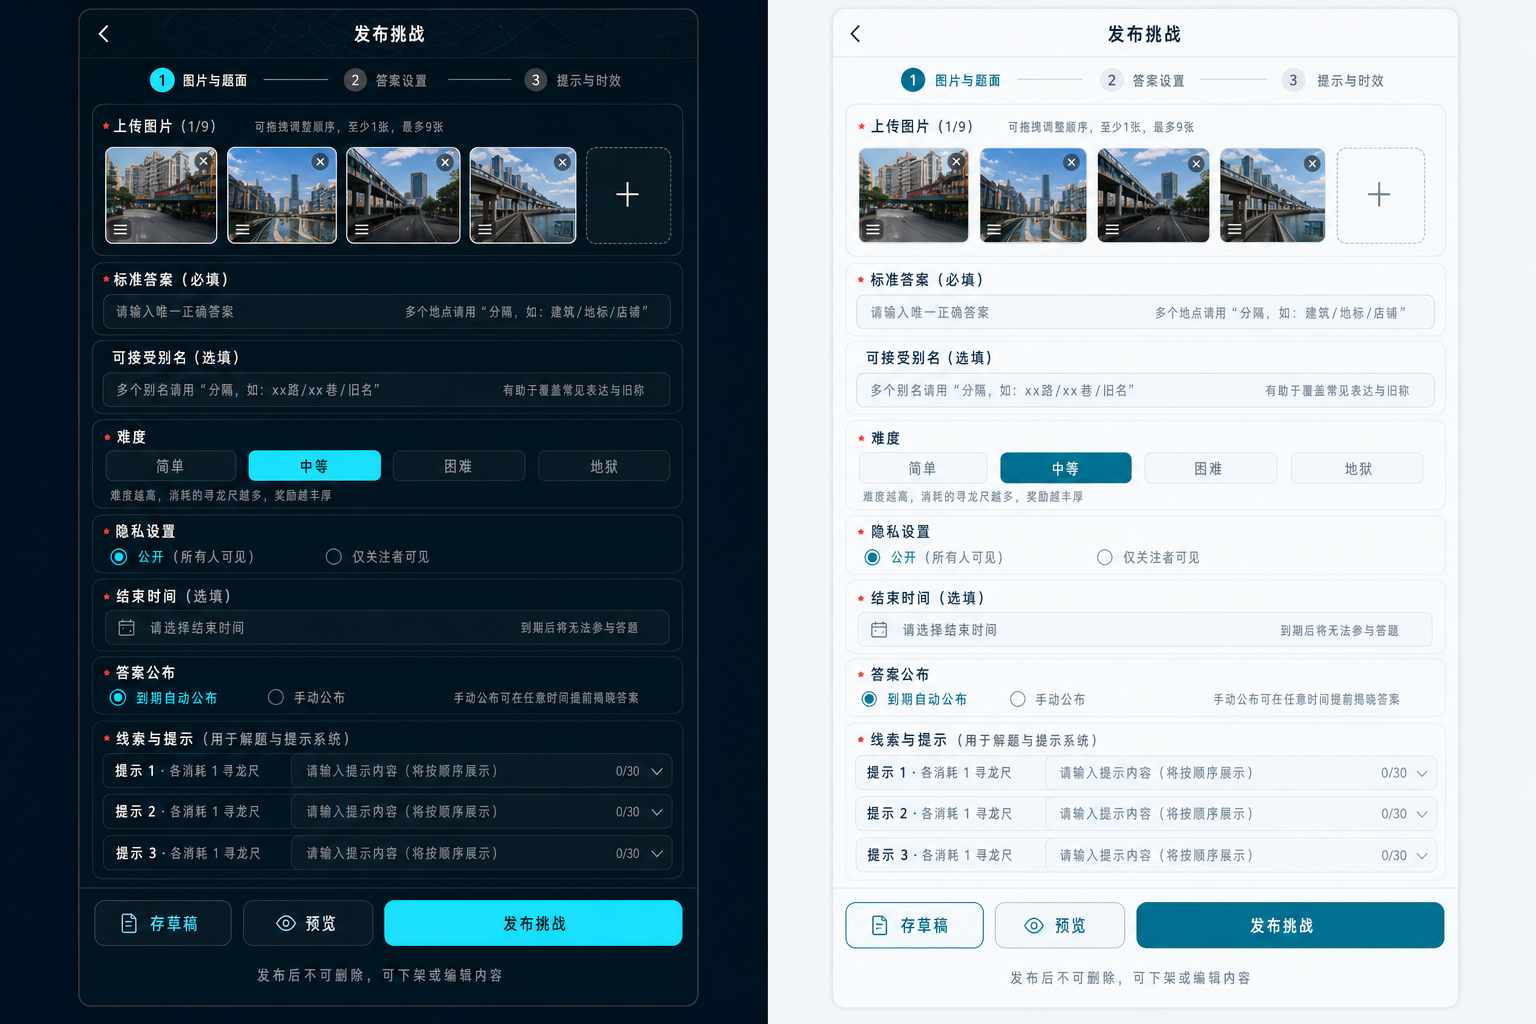
Task: Click reorder handle on third dark panel photo
Action: 362,229
